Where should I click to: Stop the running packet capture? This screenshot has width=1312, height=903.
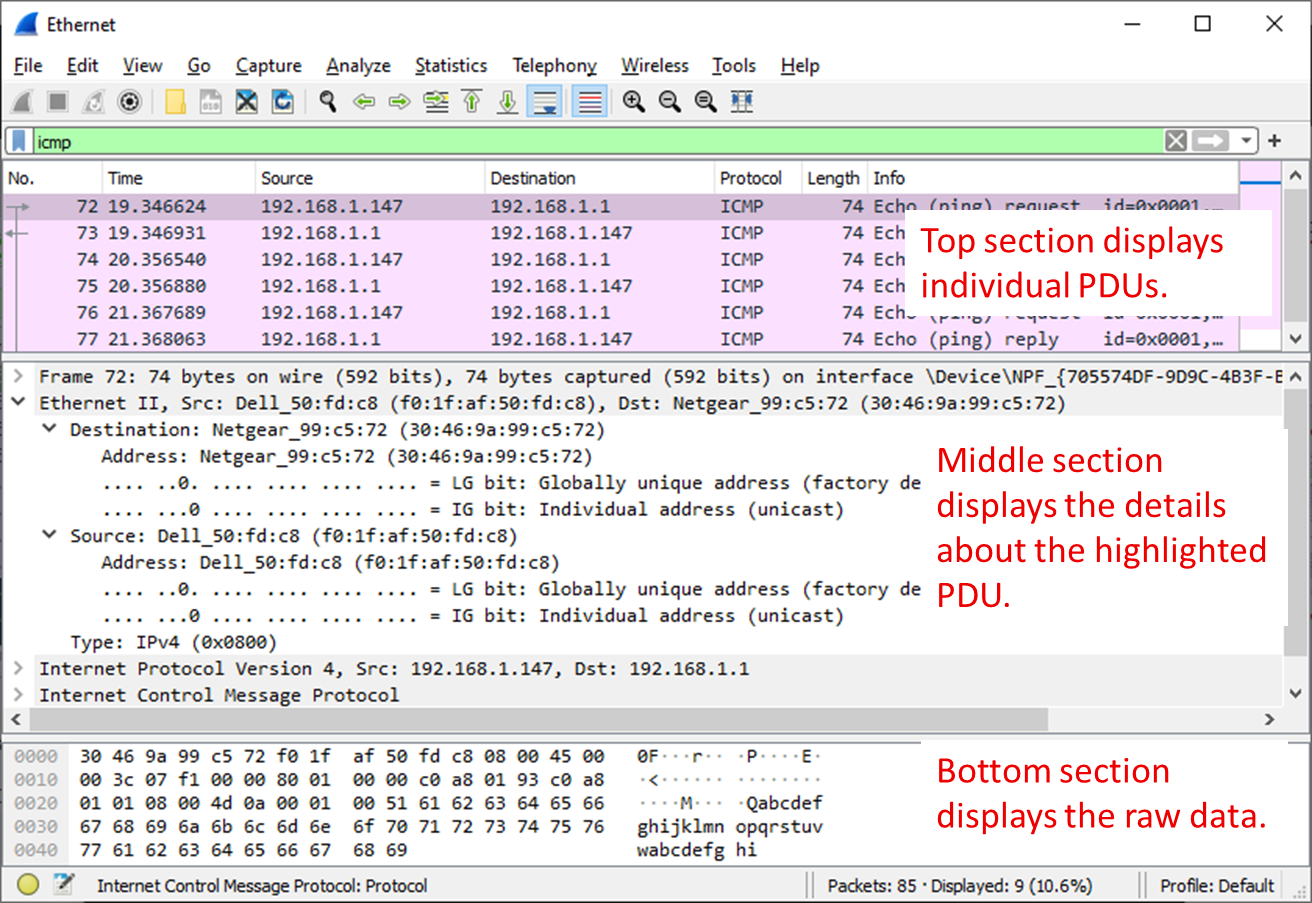click(x=58, y=101)
